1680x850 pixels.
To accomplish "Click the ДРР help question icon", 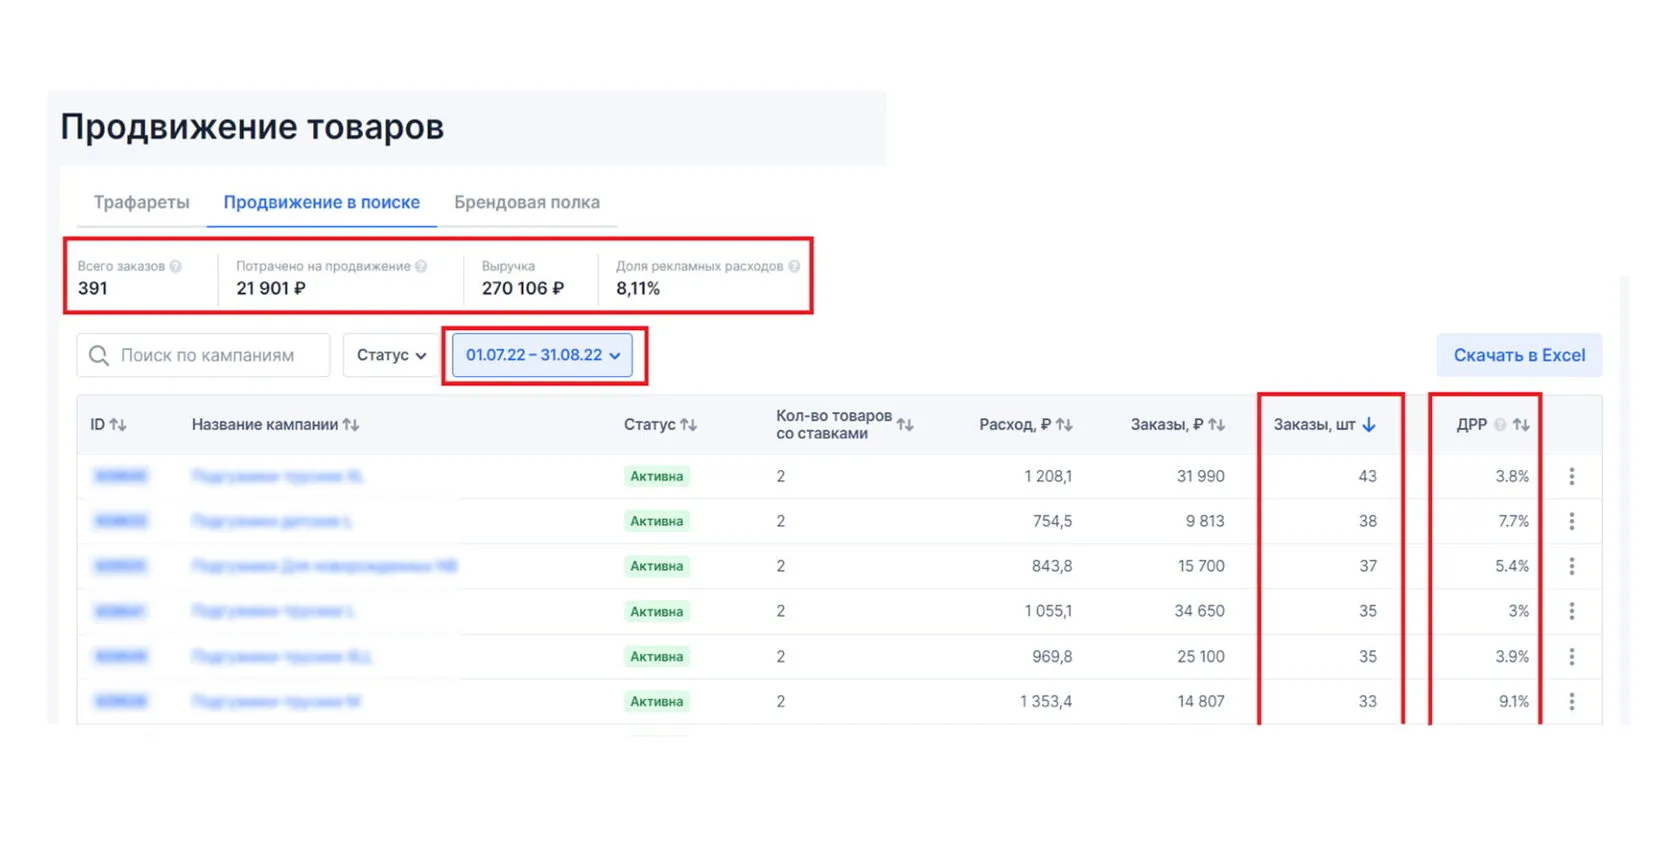I will (1500, 424).
